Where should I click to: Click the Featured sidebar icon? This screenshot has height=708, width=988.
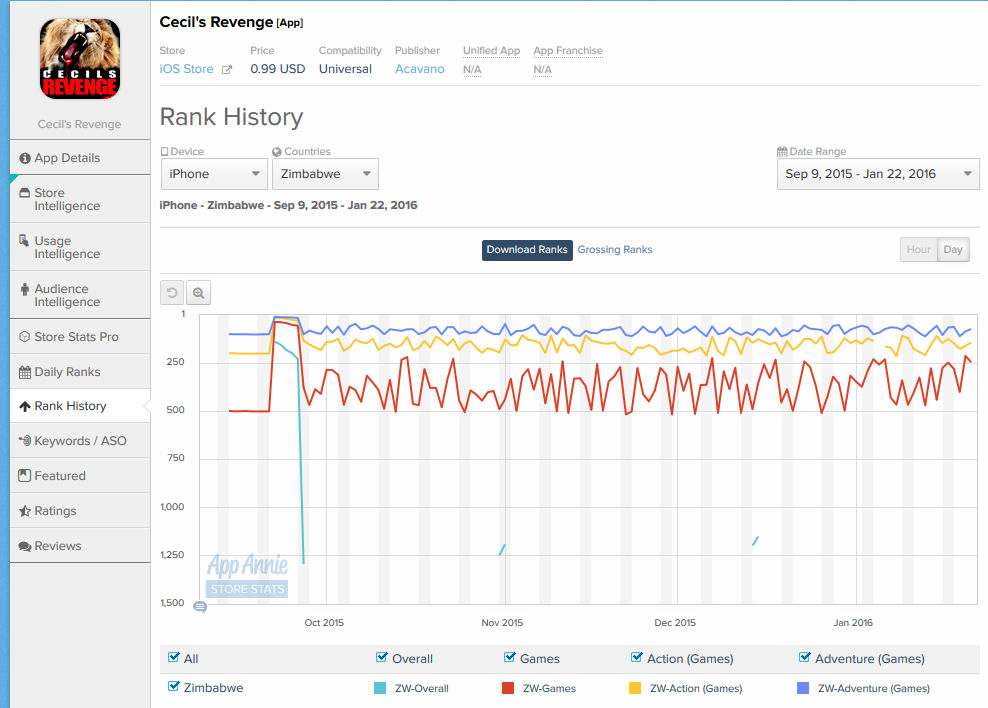tap(25, 476)
